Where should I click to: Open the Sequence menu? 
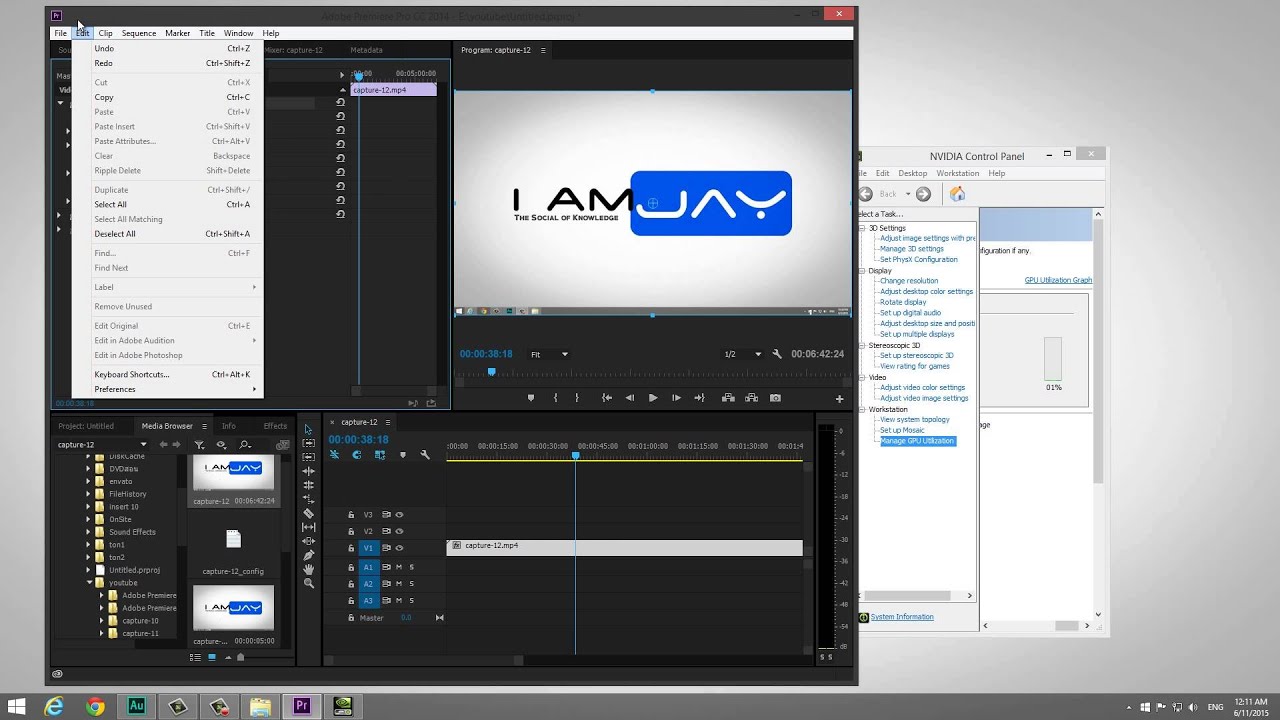139,33
